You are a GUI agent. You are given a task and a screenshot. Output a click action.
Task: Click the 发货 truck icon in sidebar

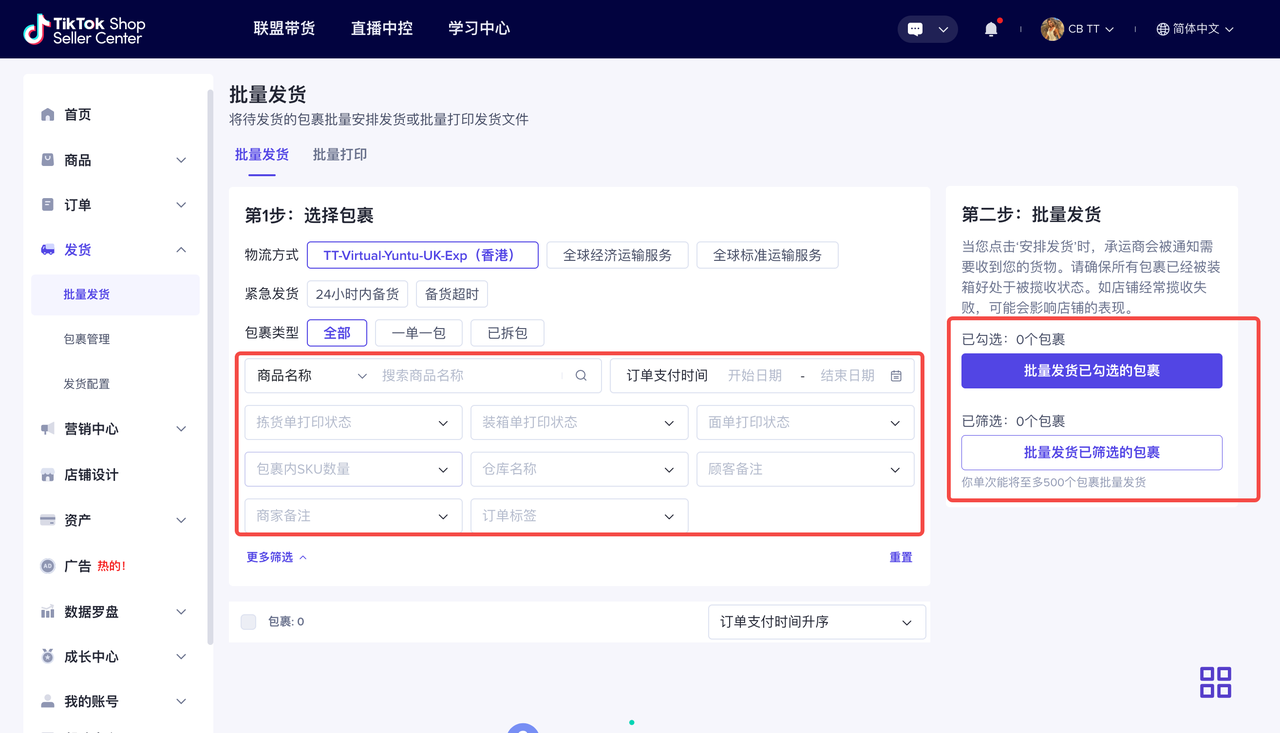click(47, 250)
